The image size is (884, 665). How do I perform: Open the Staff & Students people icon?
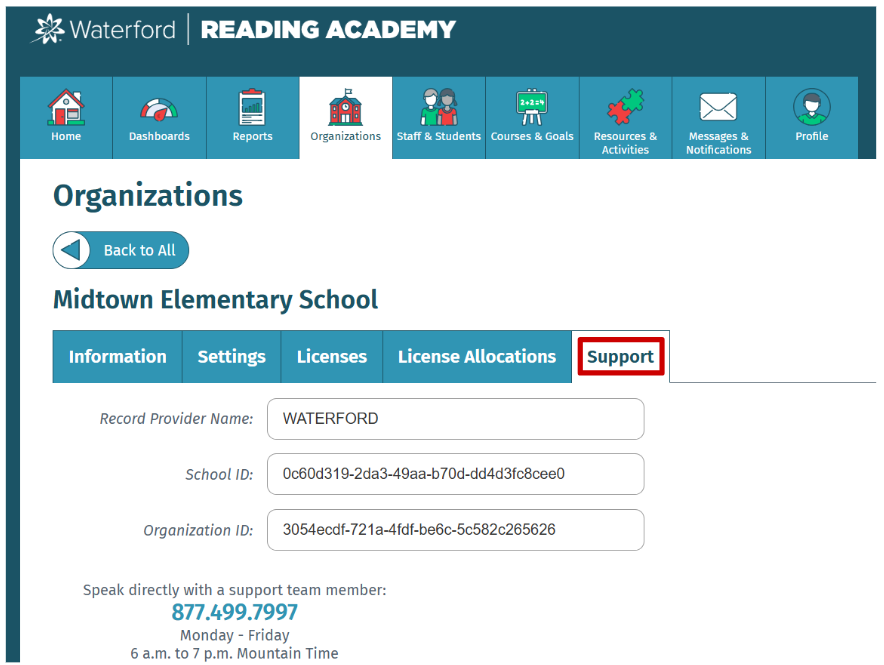coord(439,107)
